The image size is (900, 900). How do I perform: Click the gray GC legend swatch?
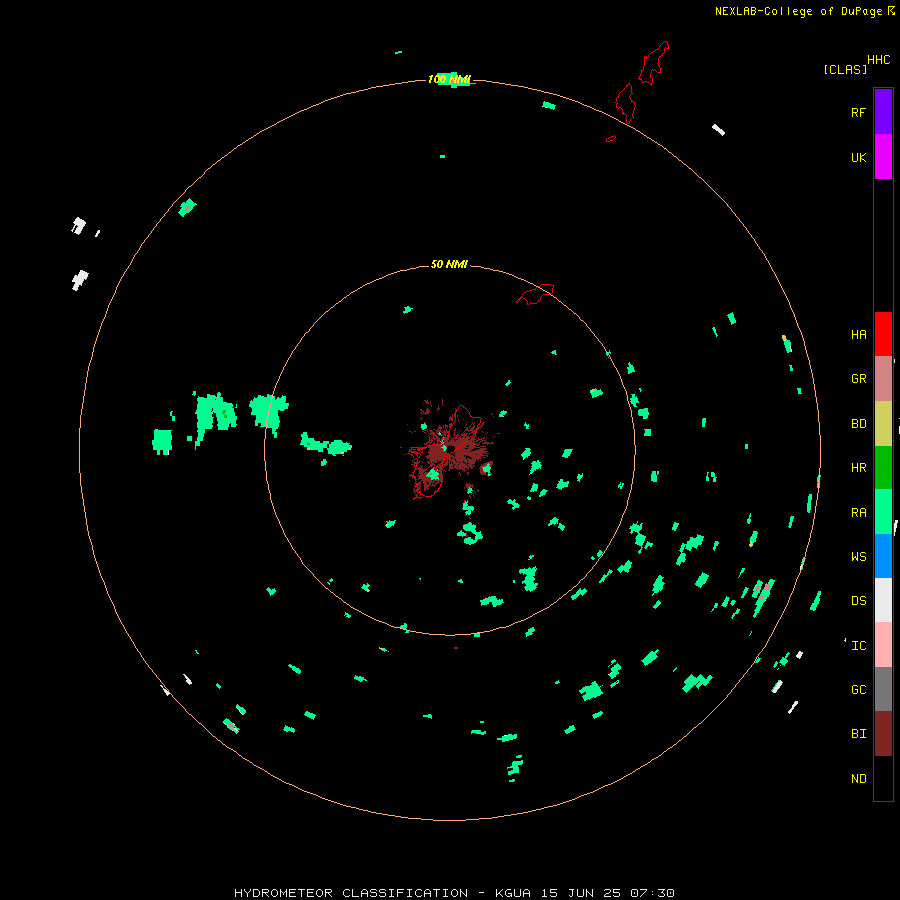tap(883, 689)
